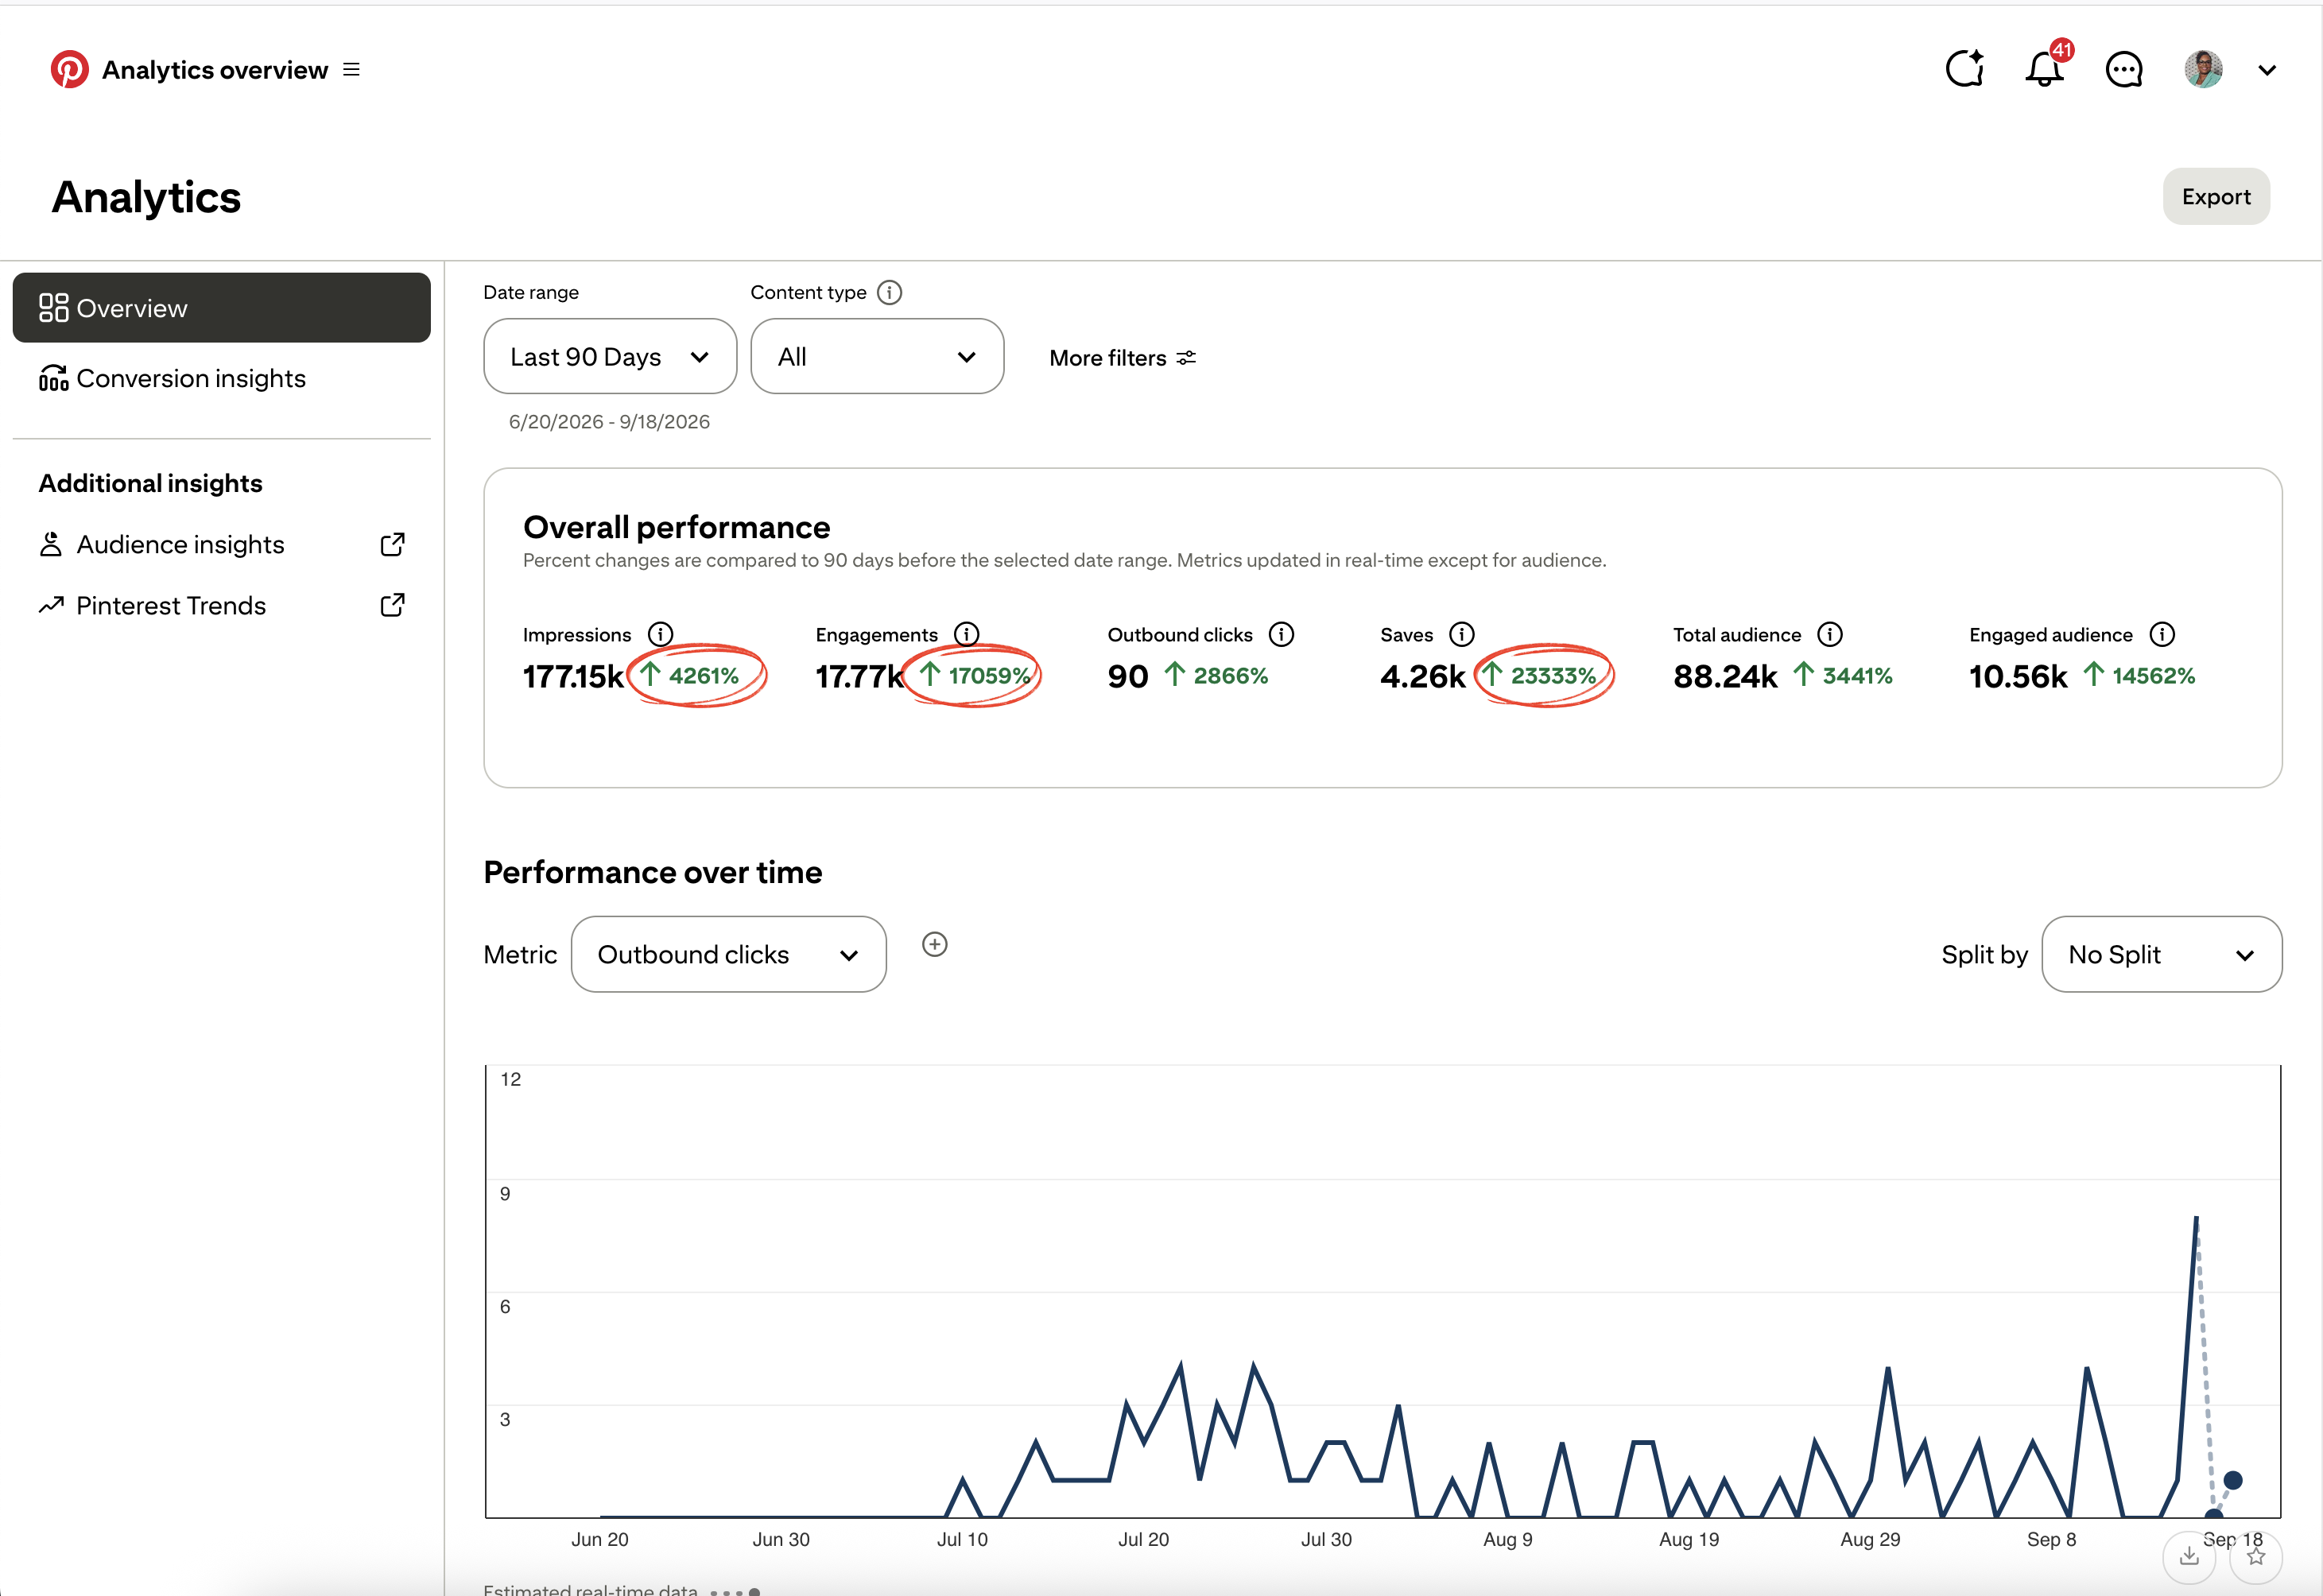Select the Overview sidebar tab
This screenshot has width=2323, height=1596.
221,307
